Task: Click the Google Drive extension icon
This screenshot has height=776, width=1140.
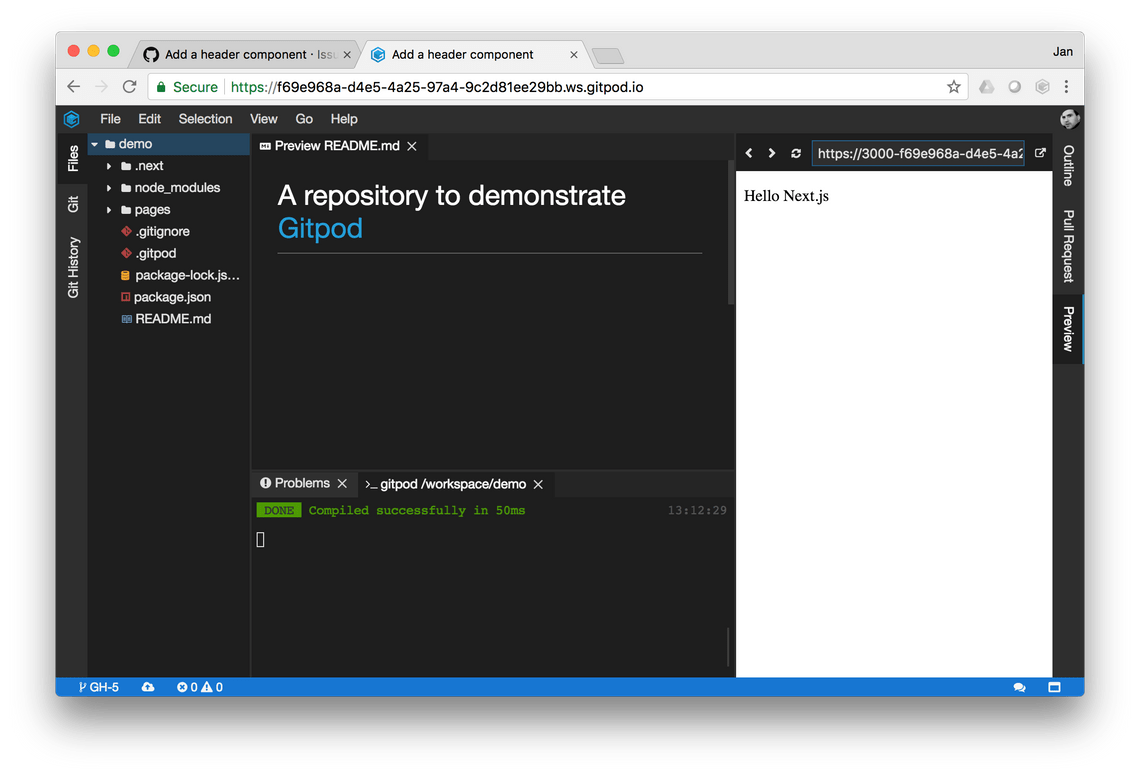Action: (x=987, y=87)
